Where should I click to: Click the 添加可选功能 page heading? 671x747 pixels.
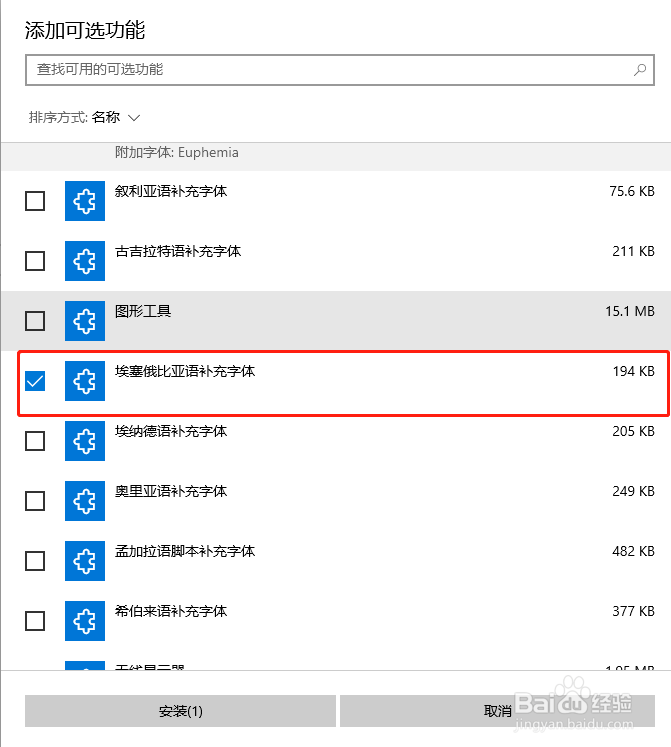pyautogui.click(x=85, y=30)
